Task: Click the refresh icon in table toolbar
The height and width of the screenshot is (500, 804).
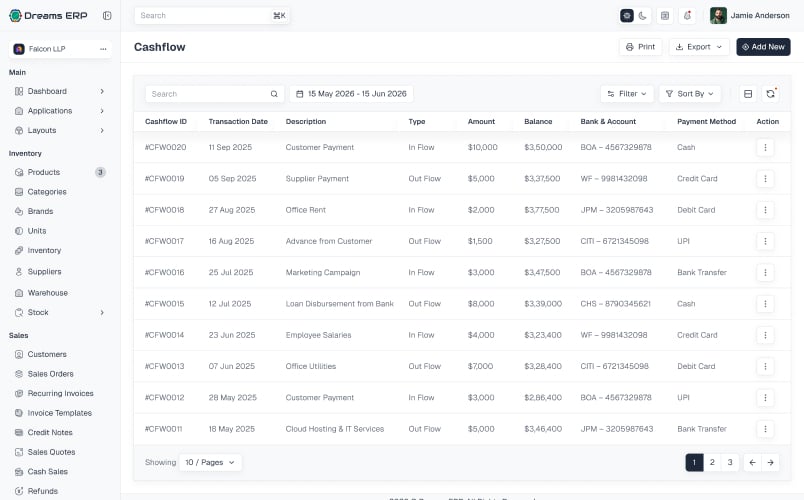Action: point(770,94)
